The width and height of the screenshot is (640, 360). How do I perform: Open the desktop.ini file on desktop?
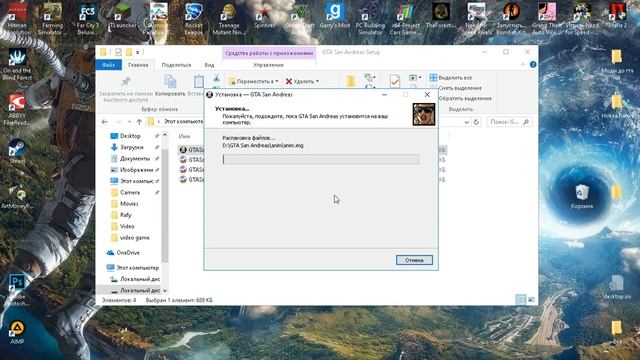coord(617,287)
